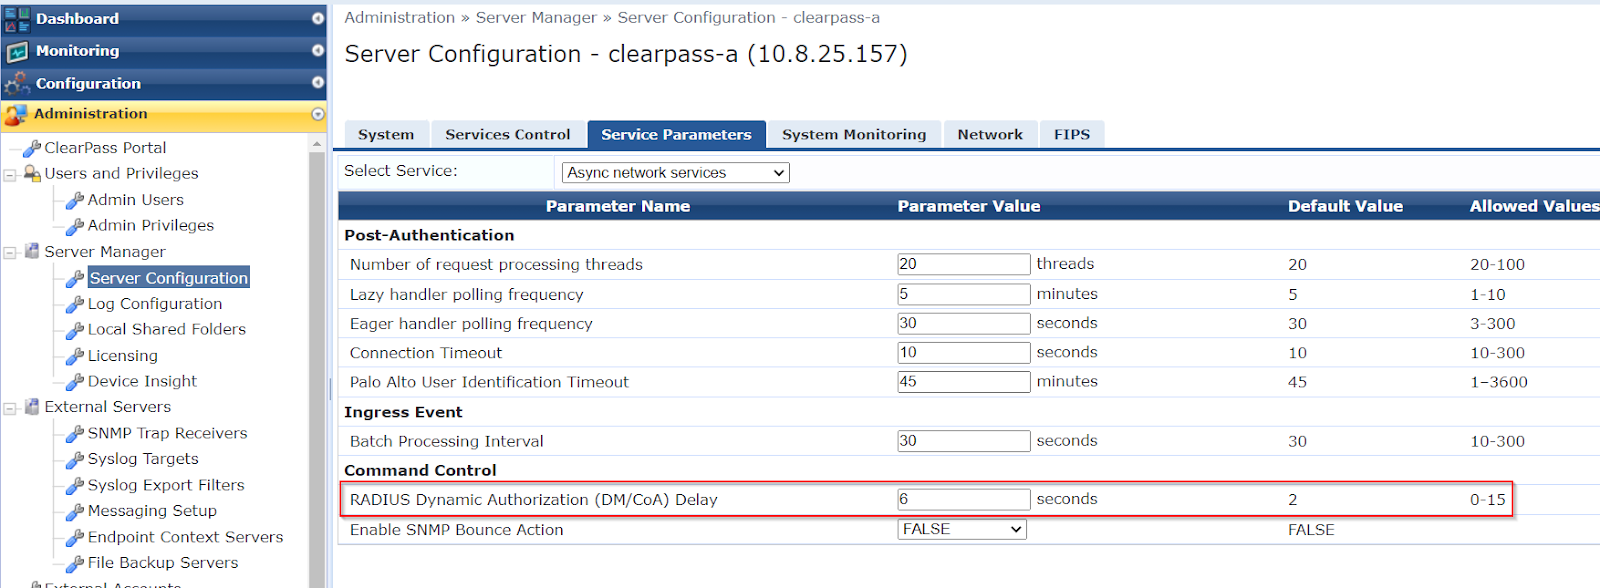Click the Configuration gears icon

click(17, 84)
